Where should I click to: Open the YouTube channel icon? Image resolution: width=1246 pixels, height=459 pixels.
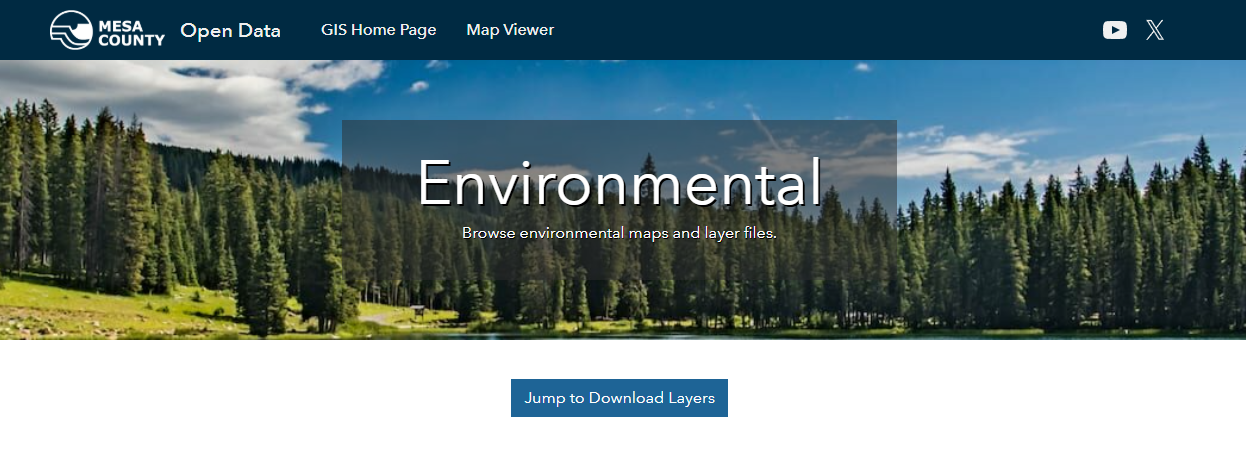tap(1115, 30)
